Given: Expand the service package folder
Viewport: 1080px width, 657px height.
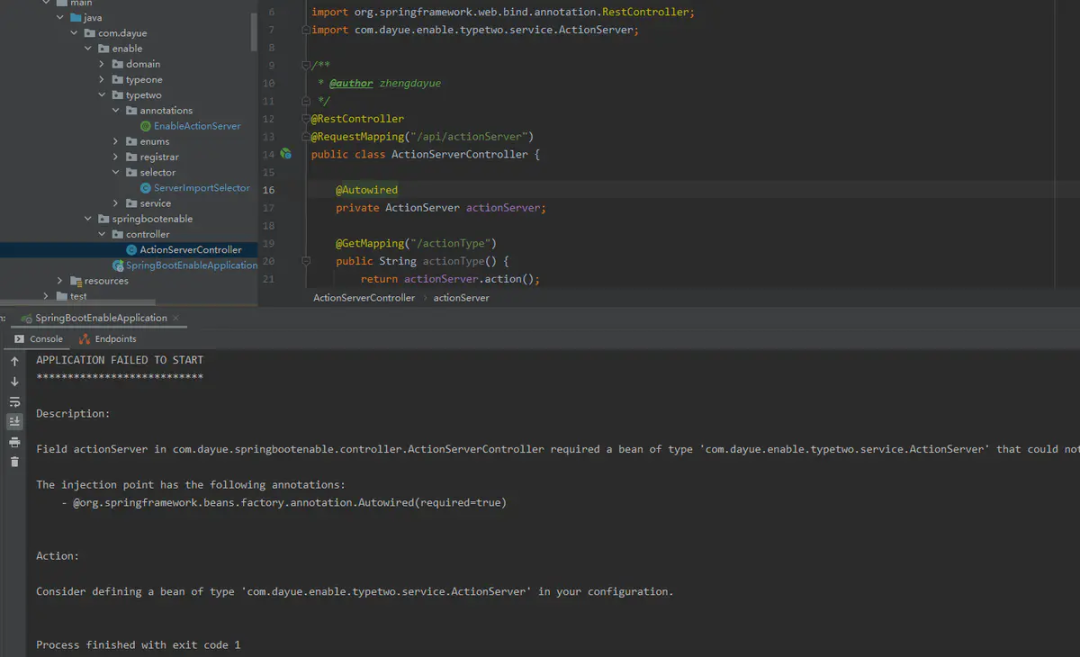Looking at the screenshot, I should click(x=117, y=203).
